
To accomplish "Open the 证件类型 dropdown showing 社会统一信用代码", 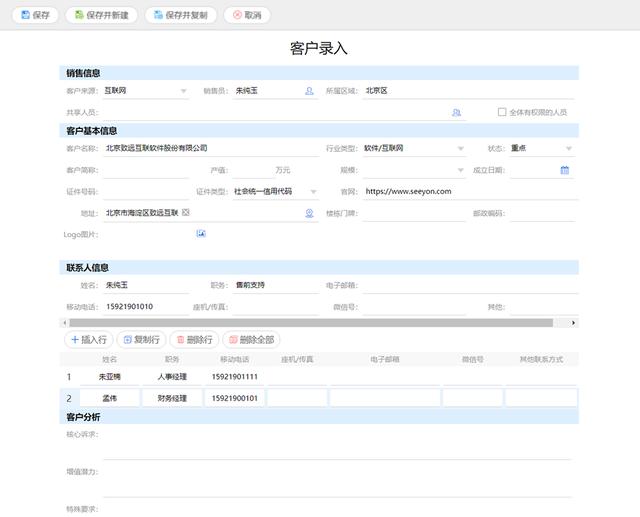I will tap(276, 191).
